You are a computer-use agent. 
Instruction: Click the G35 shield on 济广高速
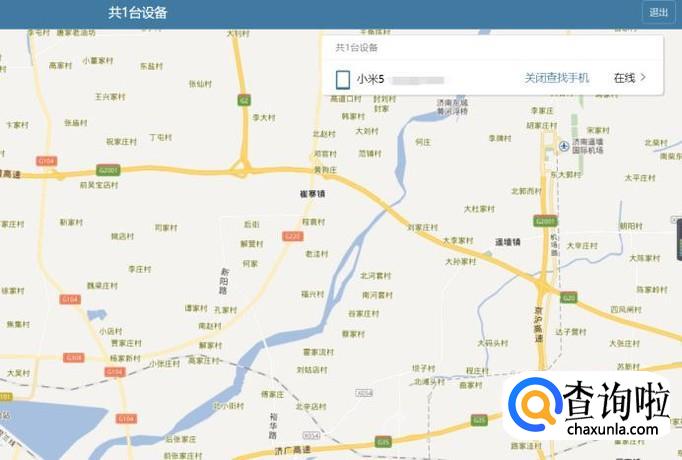point(383,443)
